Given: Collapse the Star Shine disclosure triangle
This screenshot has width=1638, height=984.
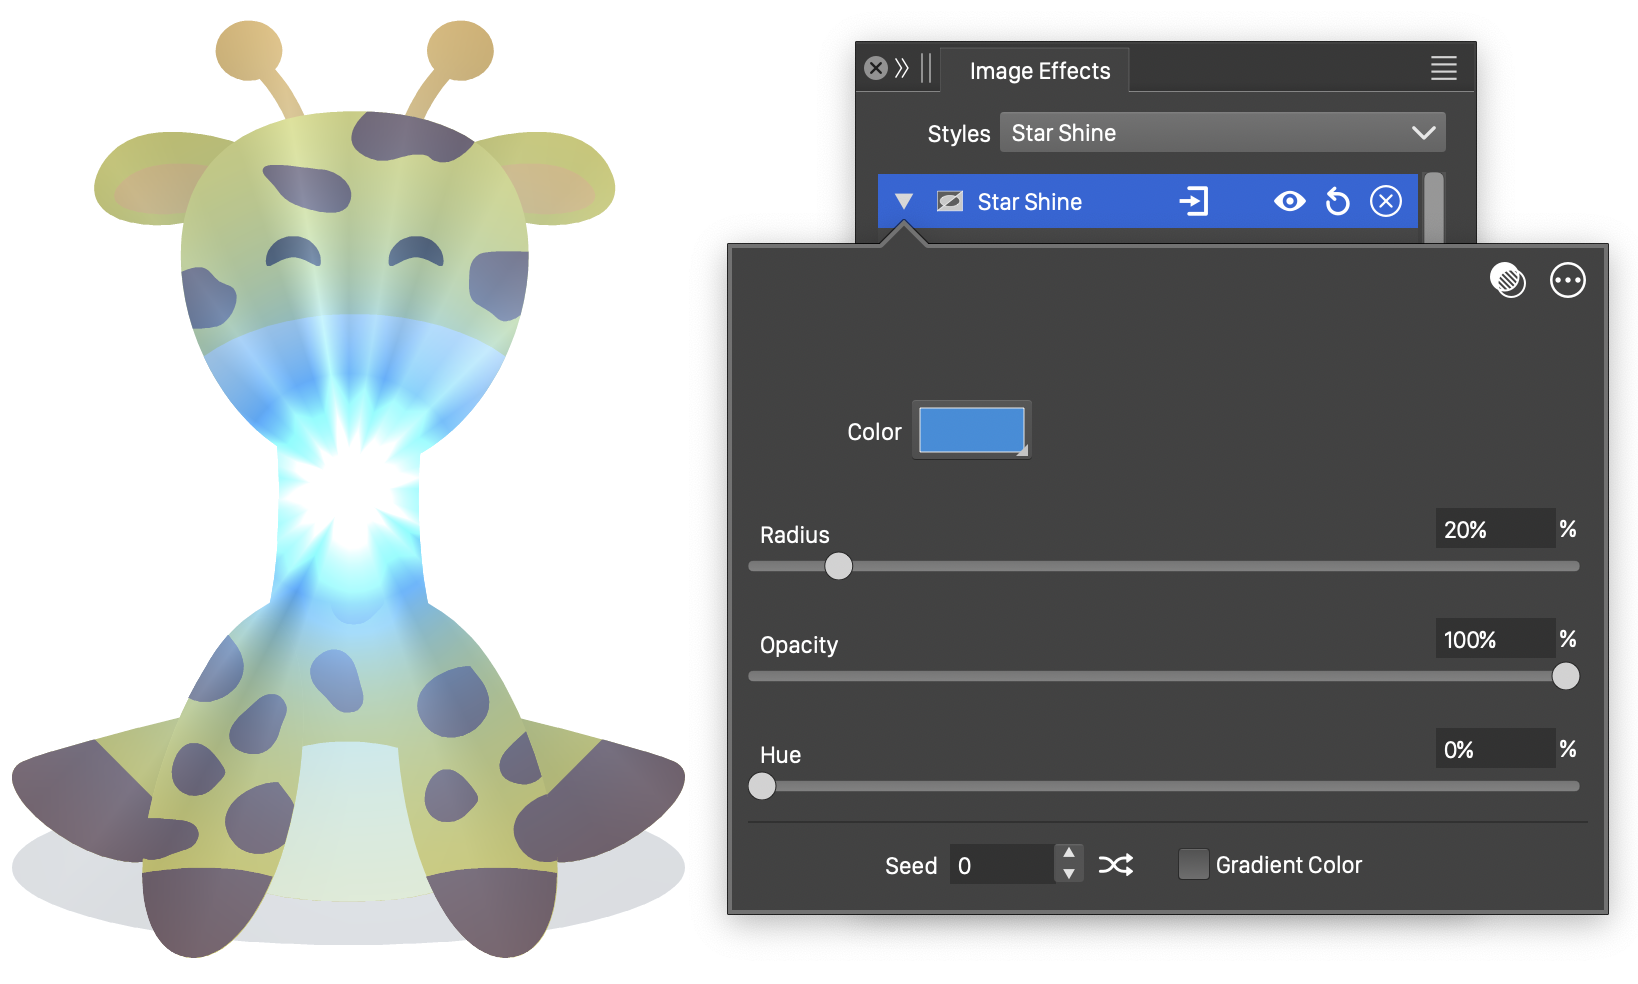Looking at the screenshot, I should pyautogui.click(x=904, y=202).
